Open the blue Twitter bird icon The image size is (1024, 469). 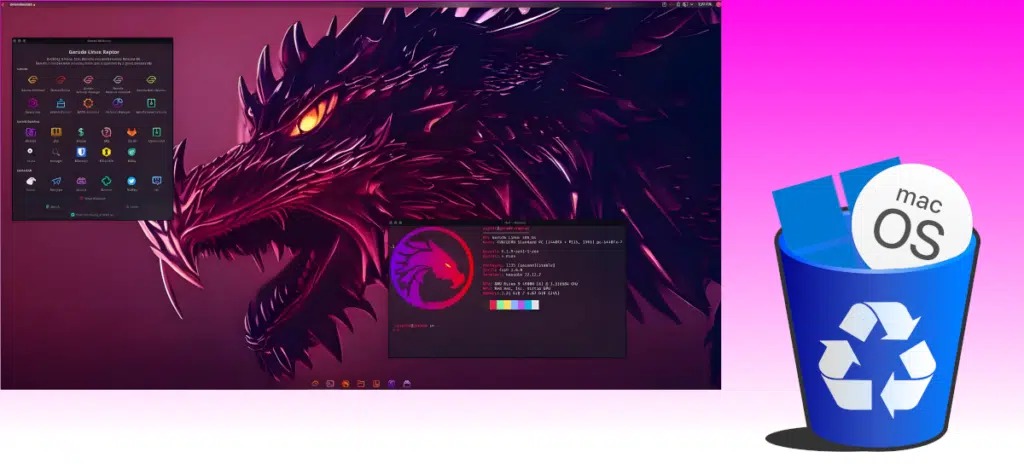[x=131, y=181]
